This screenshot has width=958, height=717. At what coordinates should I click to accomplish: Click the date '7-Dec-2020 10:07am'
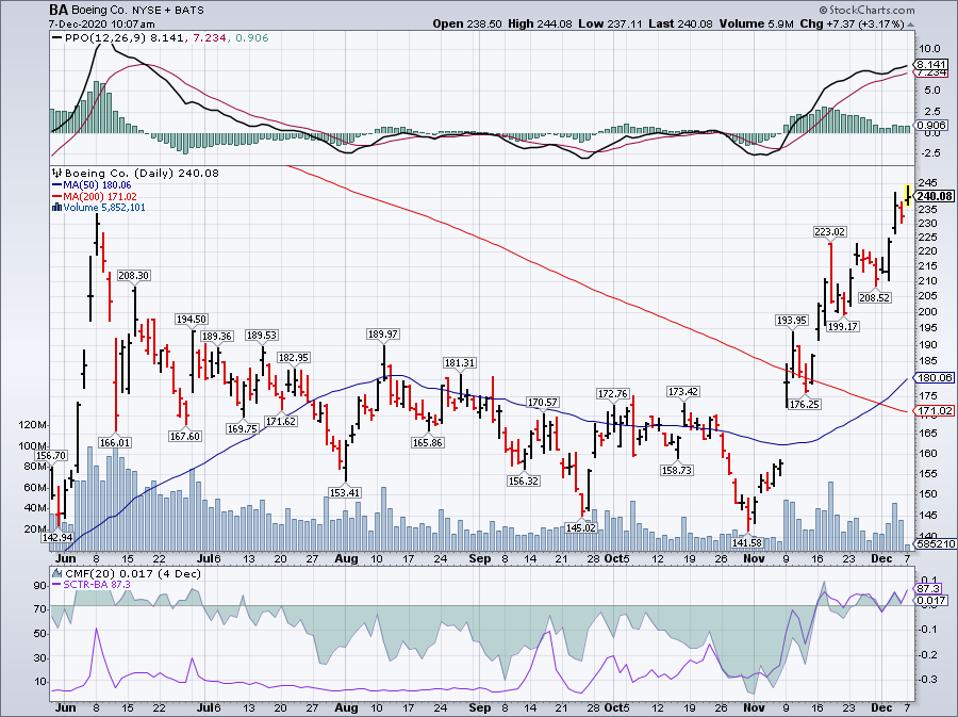click(x=101, y=24)
